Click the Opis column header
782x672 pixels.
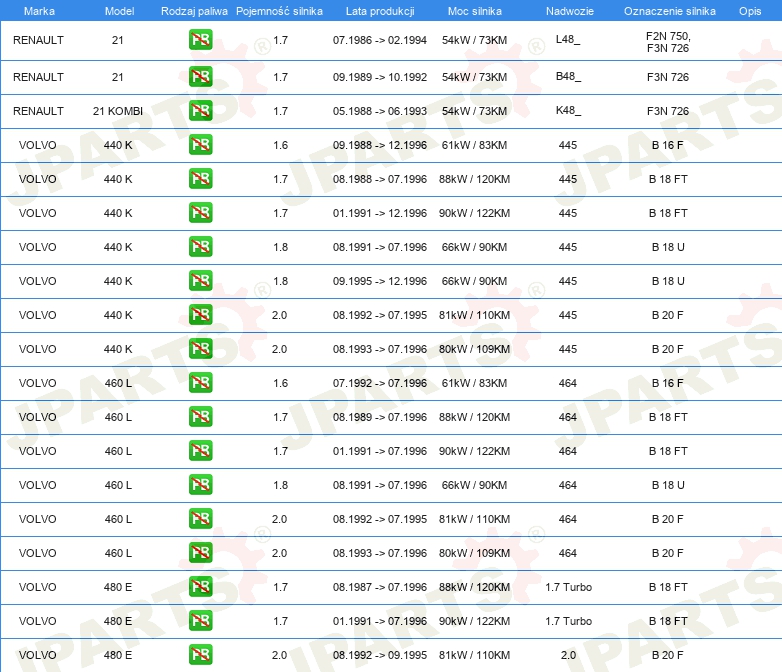point(750,11)
